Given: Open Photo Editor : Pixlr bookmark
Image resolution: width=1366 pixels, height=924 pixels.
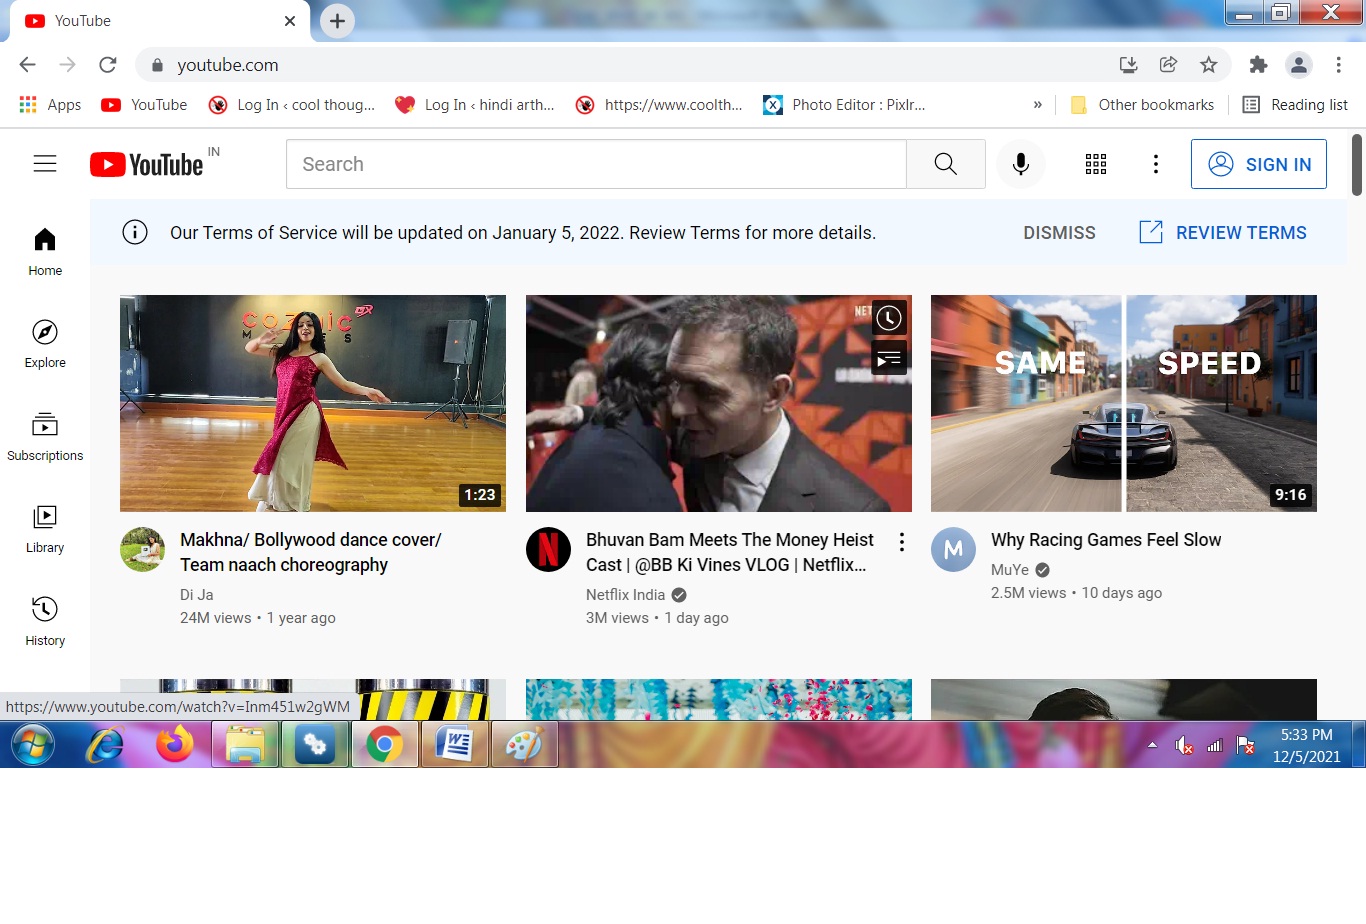Looking at the screenshot, I should tap(844, 105).
